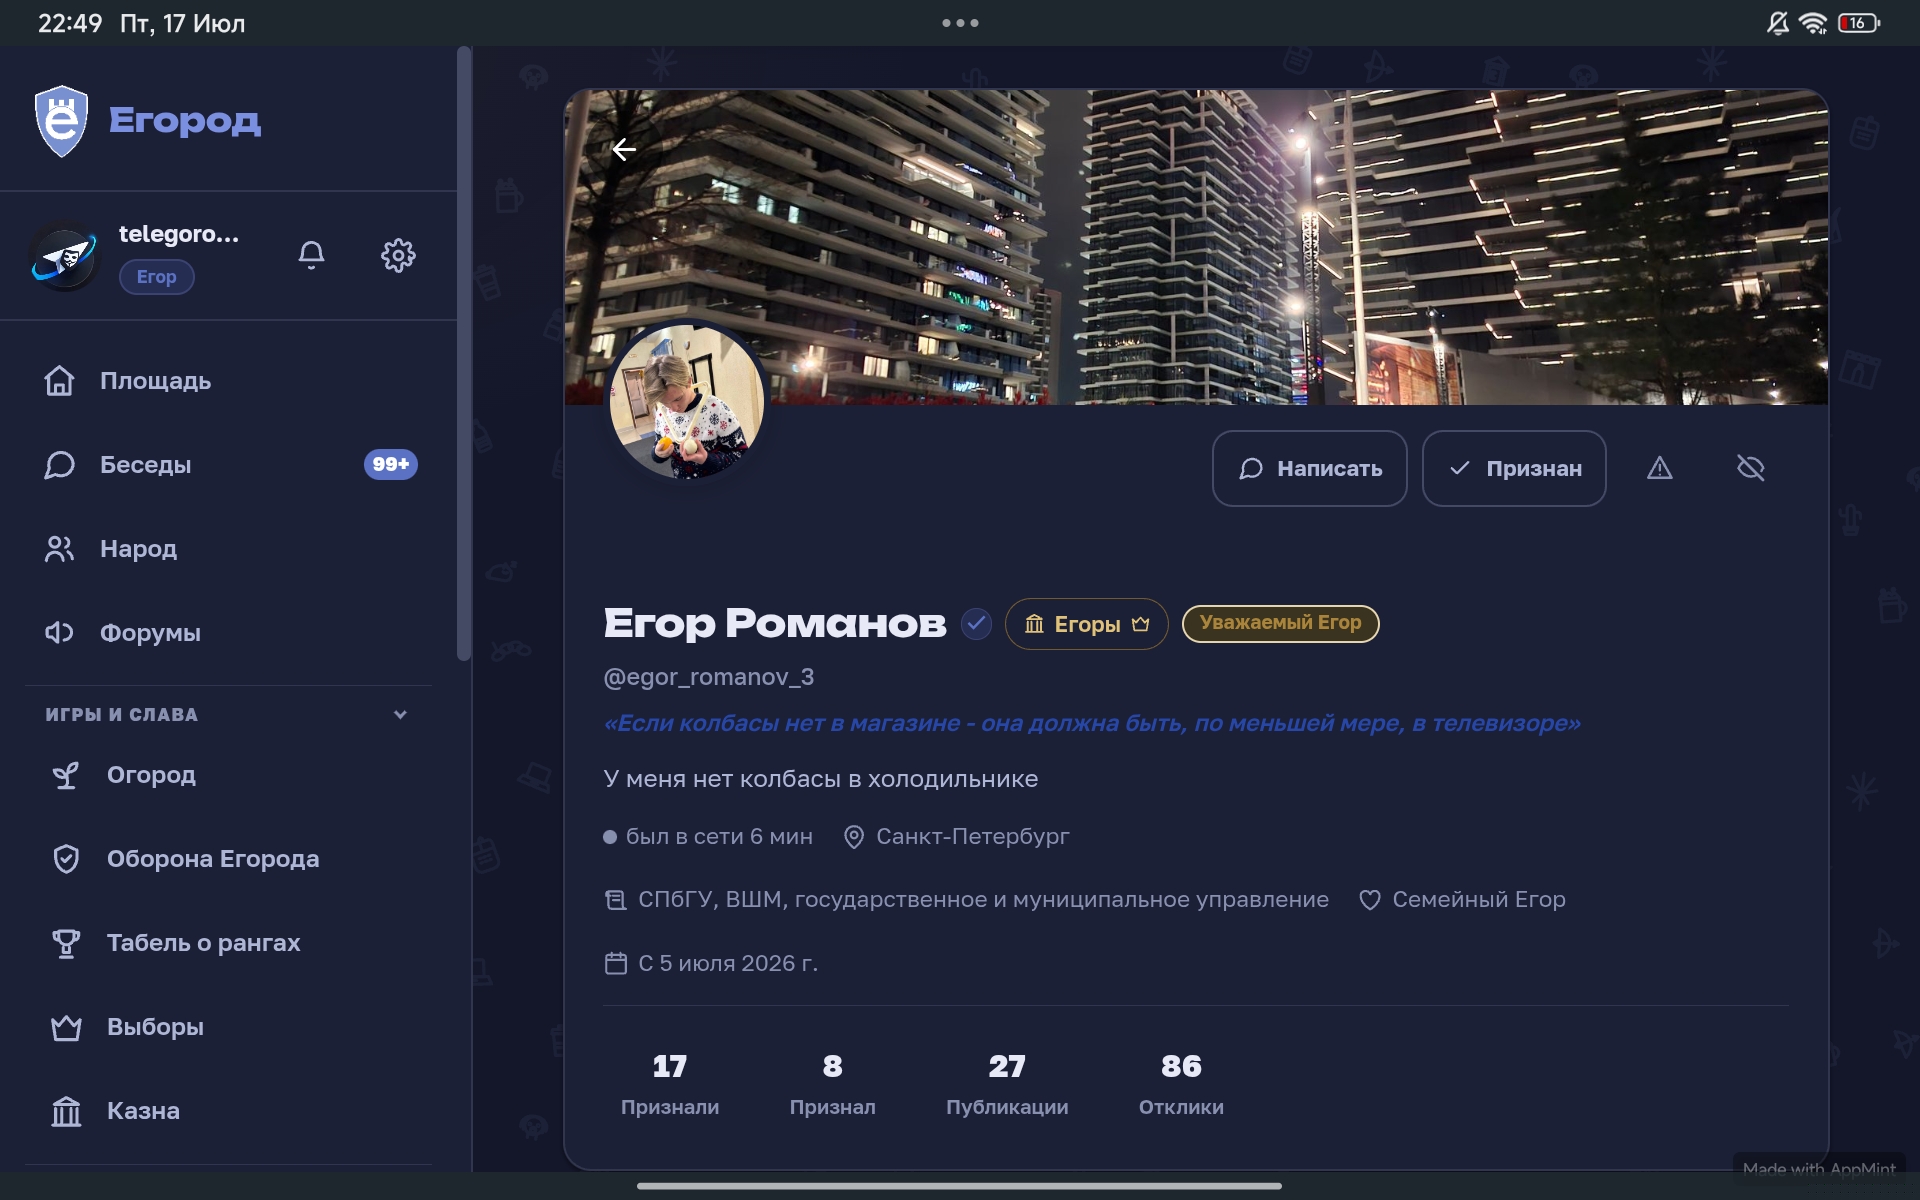Open the telegoro account profile avatar
Viewport: 1920px width, 1200px height.
pos(64,256)
